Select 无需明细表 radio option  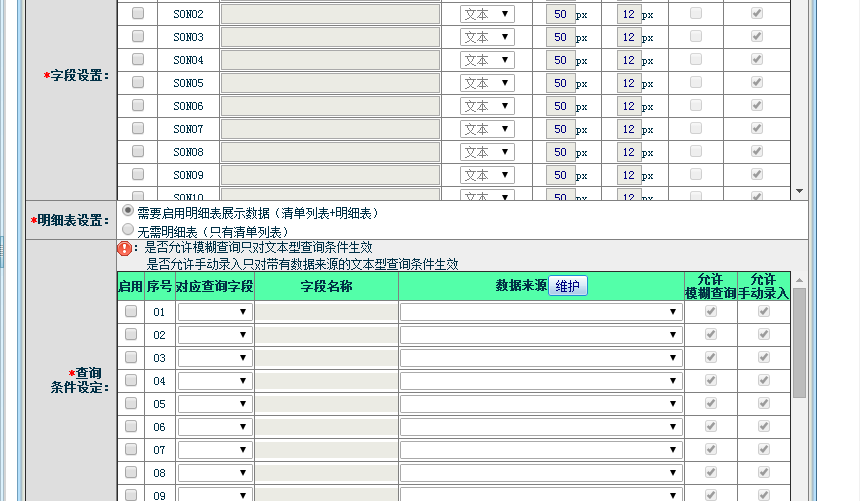[x=128, y=230]
